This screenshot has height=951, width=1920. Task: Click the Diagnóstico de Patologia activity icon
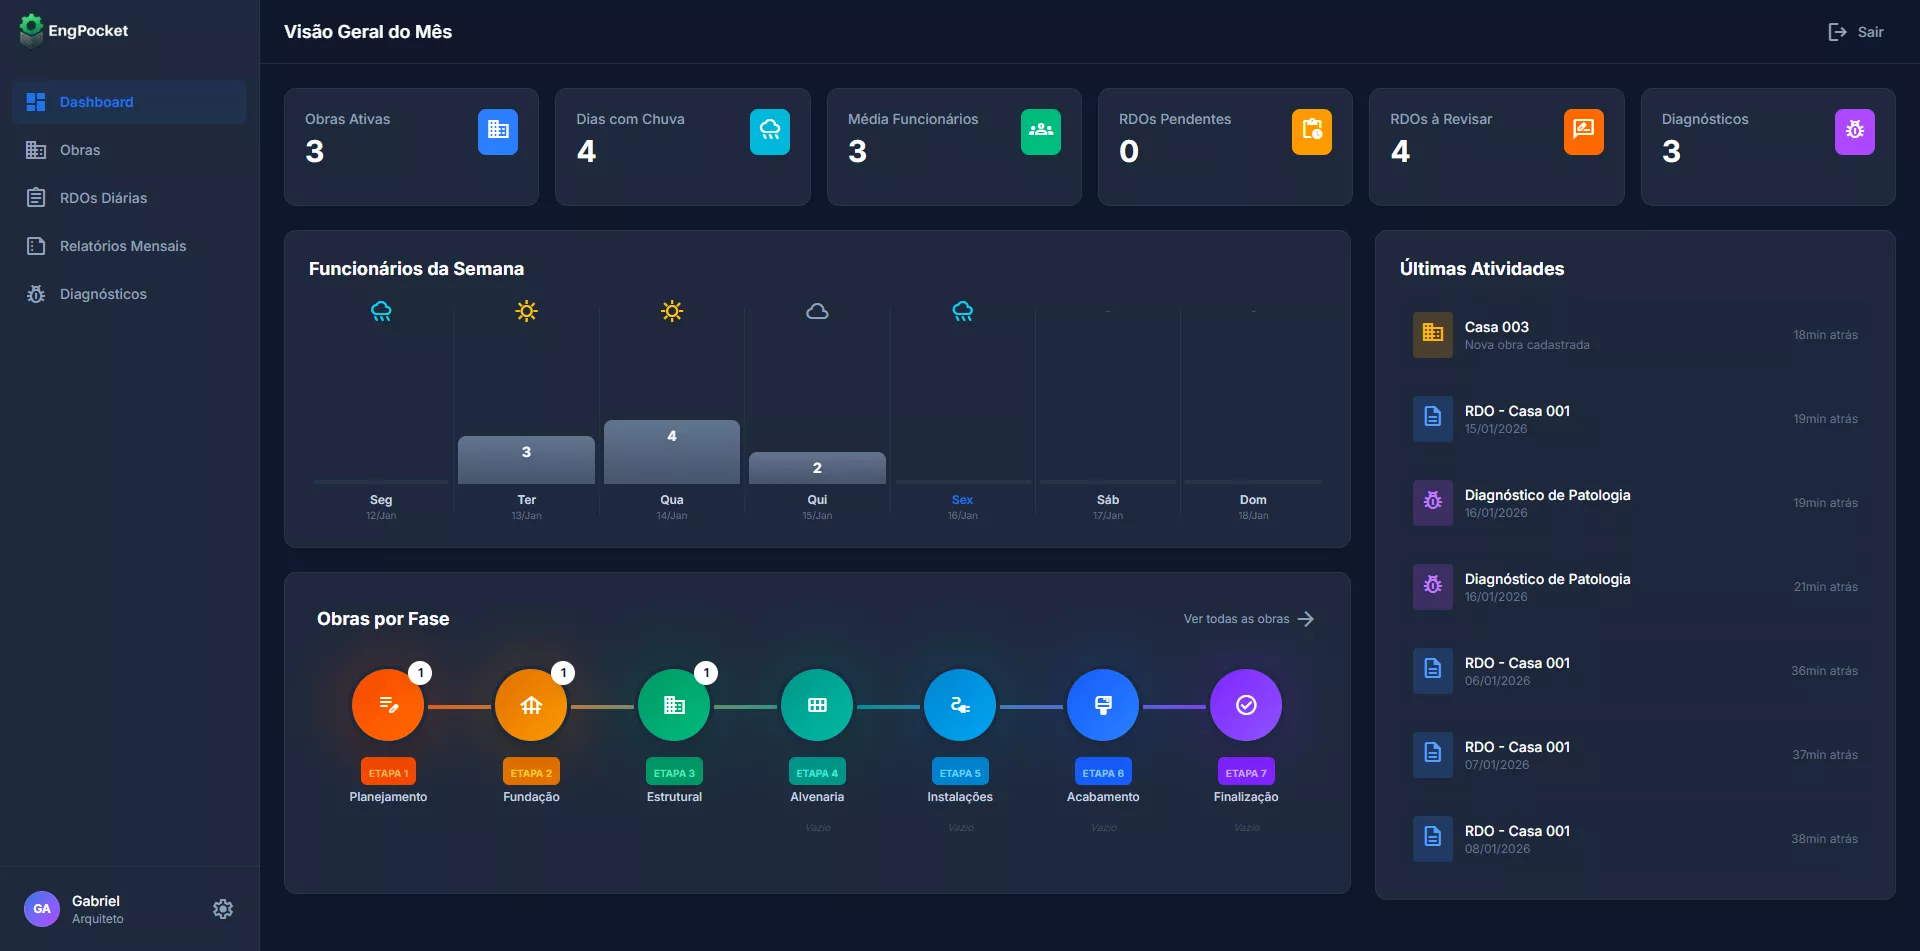point(1432,502)
